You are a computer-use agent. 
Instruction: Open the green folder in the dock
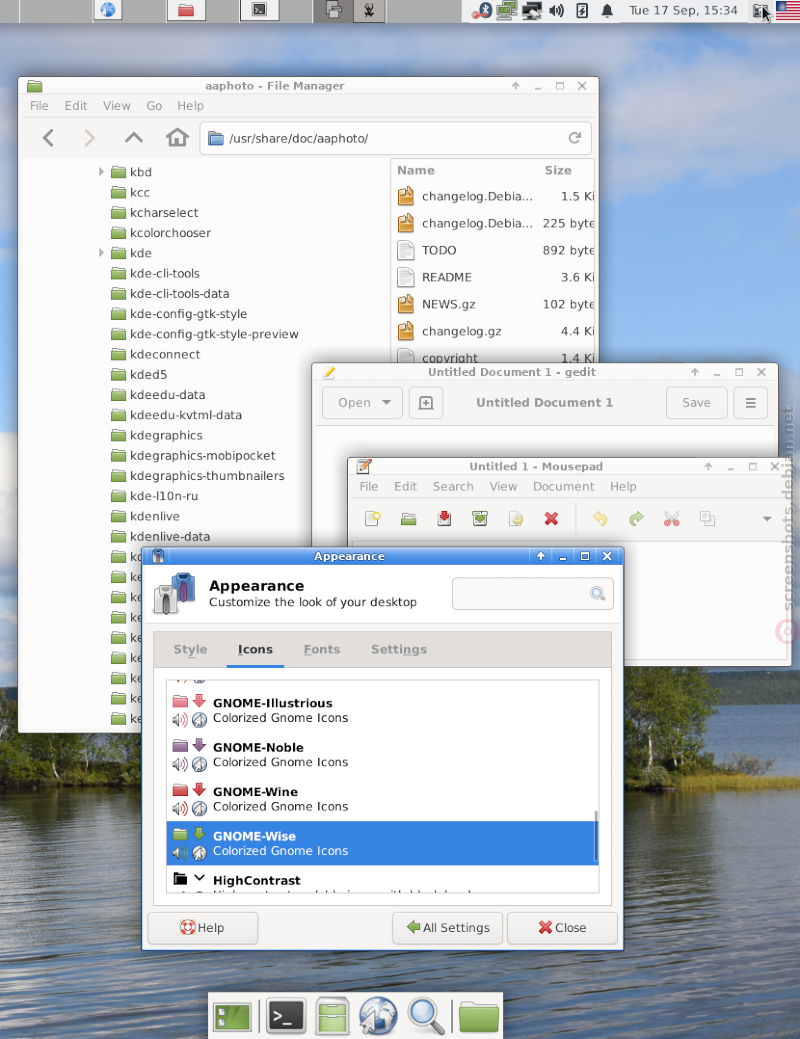[x=479, y=1016]
